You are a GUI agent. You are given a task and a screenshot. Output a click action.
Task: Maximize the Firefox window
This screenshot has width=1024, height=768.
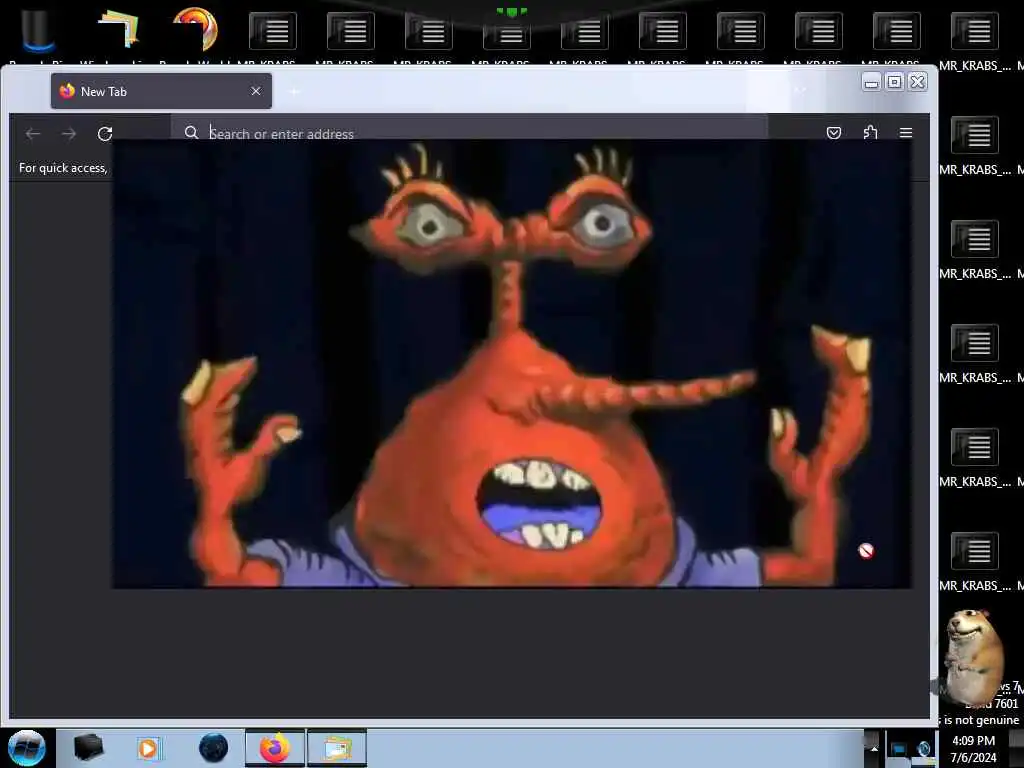point(895,82)
